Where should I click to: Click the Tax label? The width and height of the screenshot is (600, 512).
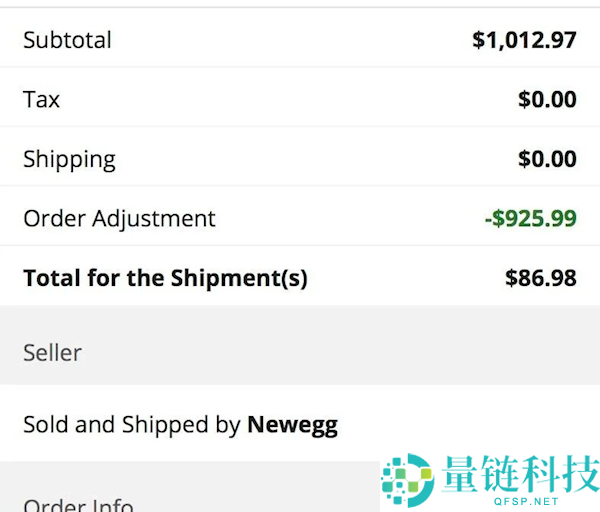click(x=41, y=99)
